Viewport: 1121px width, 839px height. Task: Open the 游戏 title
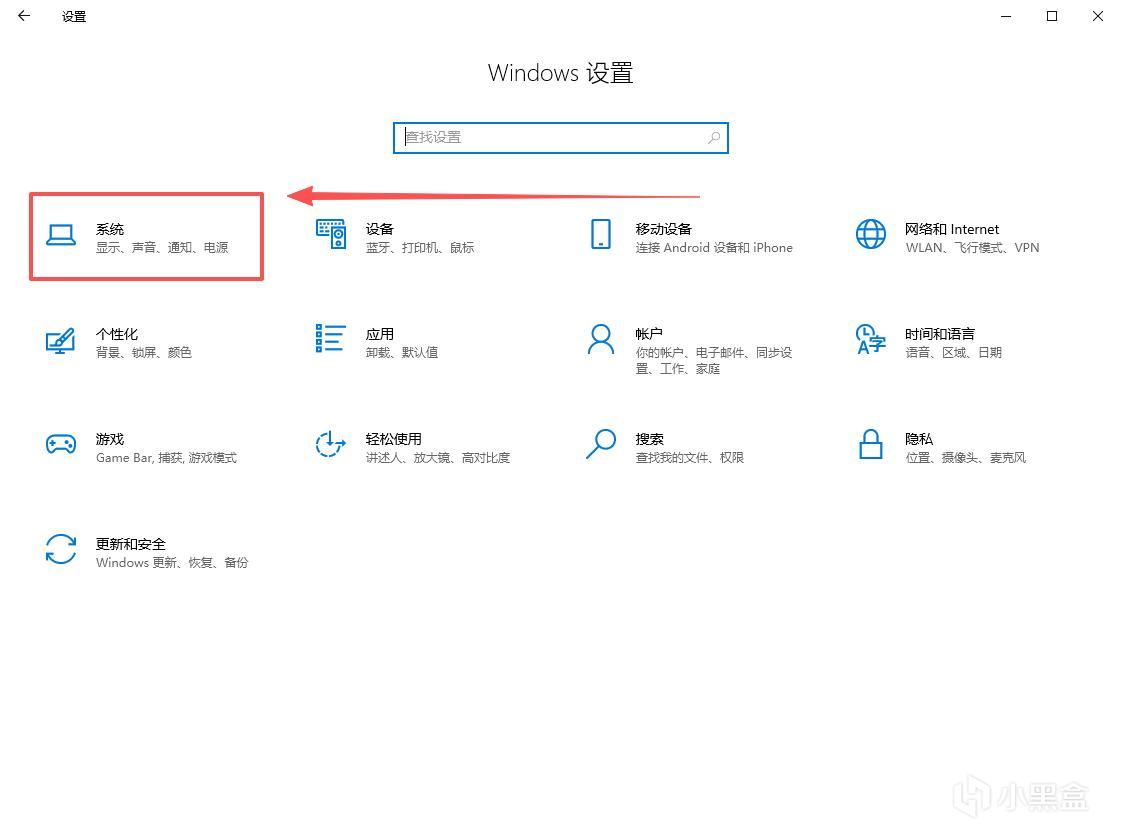click(x=110, y=439)
